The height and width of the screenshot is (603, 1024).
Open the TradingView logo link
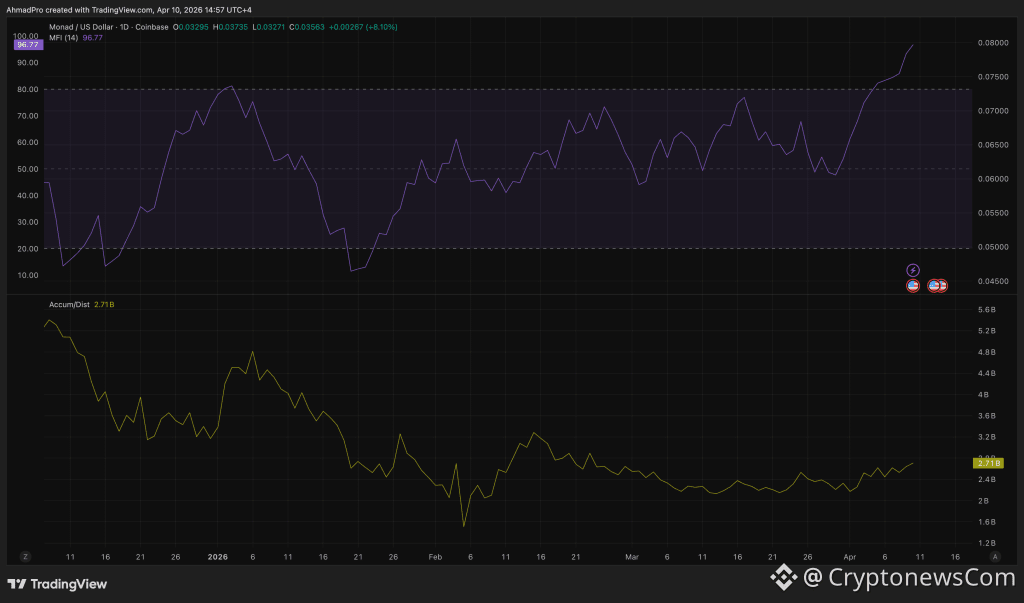[x=57, y=584]
